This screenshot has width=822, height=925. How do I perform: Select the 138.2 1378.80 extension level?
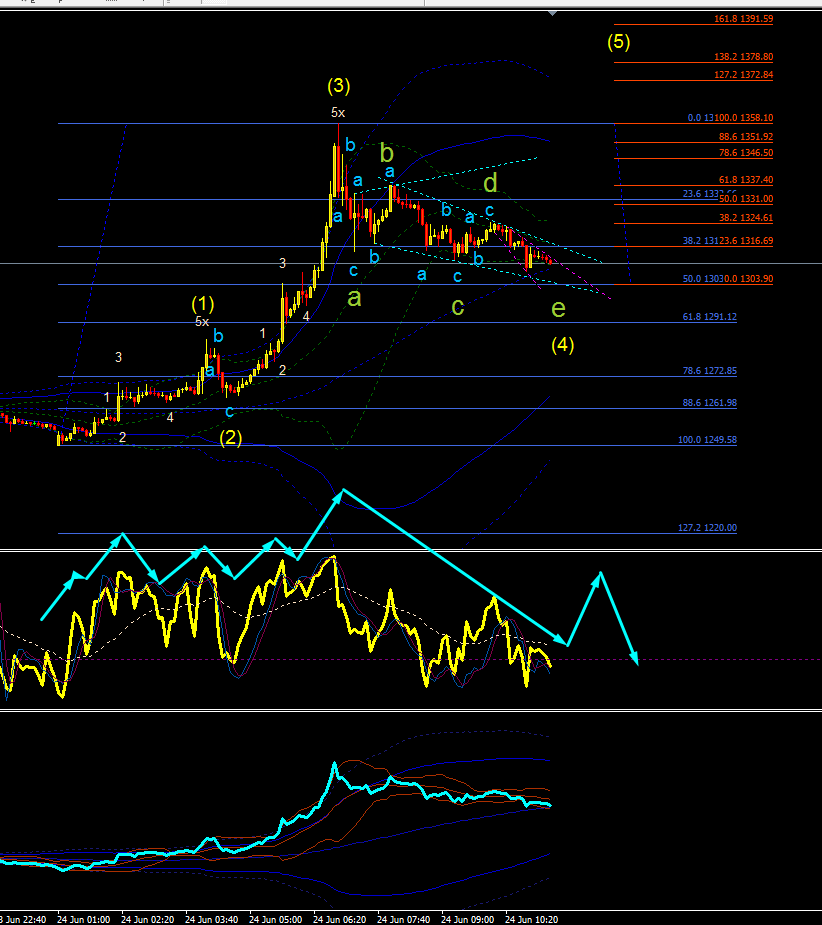pyautogui.click(x=743, y=57)
